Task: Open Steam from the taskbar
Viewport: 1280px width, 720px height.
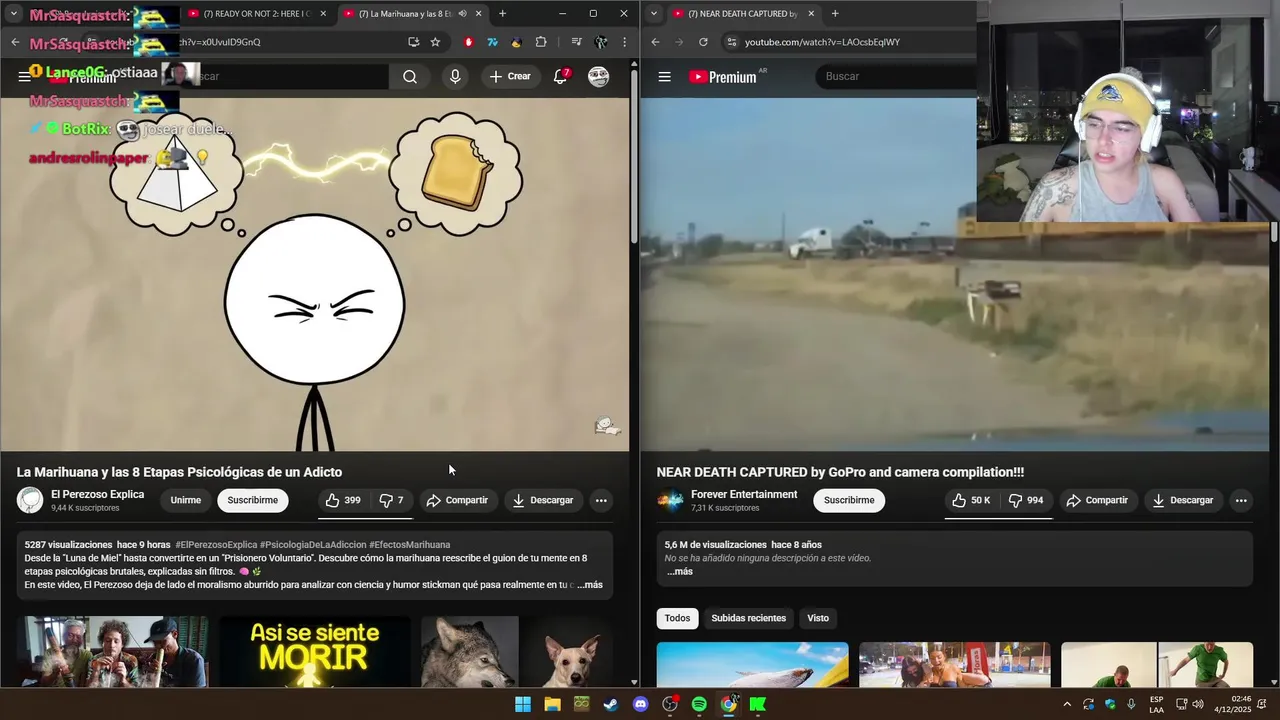Action: pos(610,704)
